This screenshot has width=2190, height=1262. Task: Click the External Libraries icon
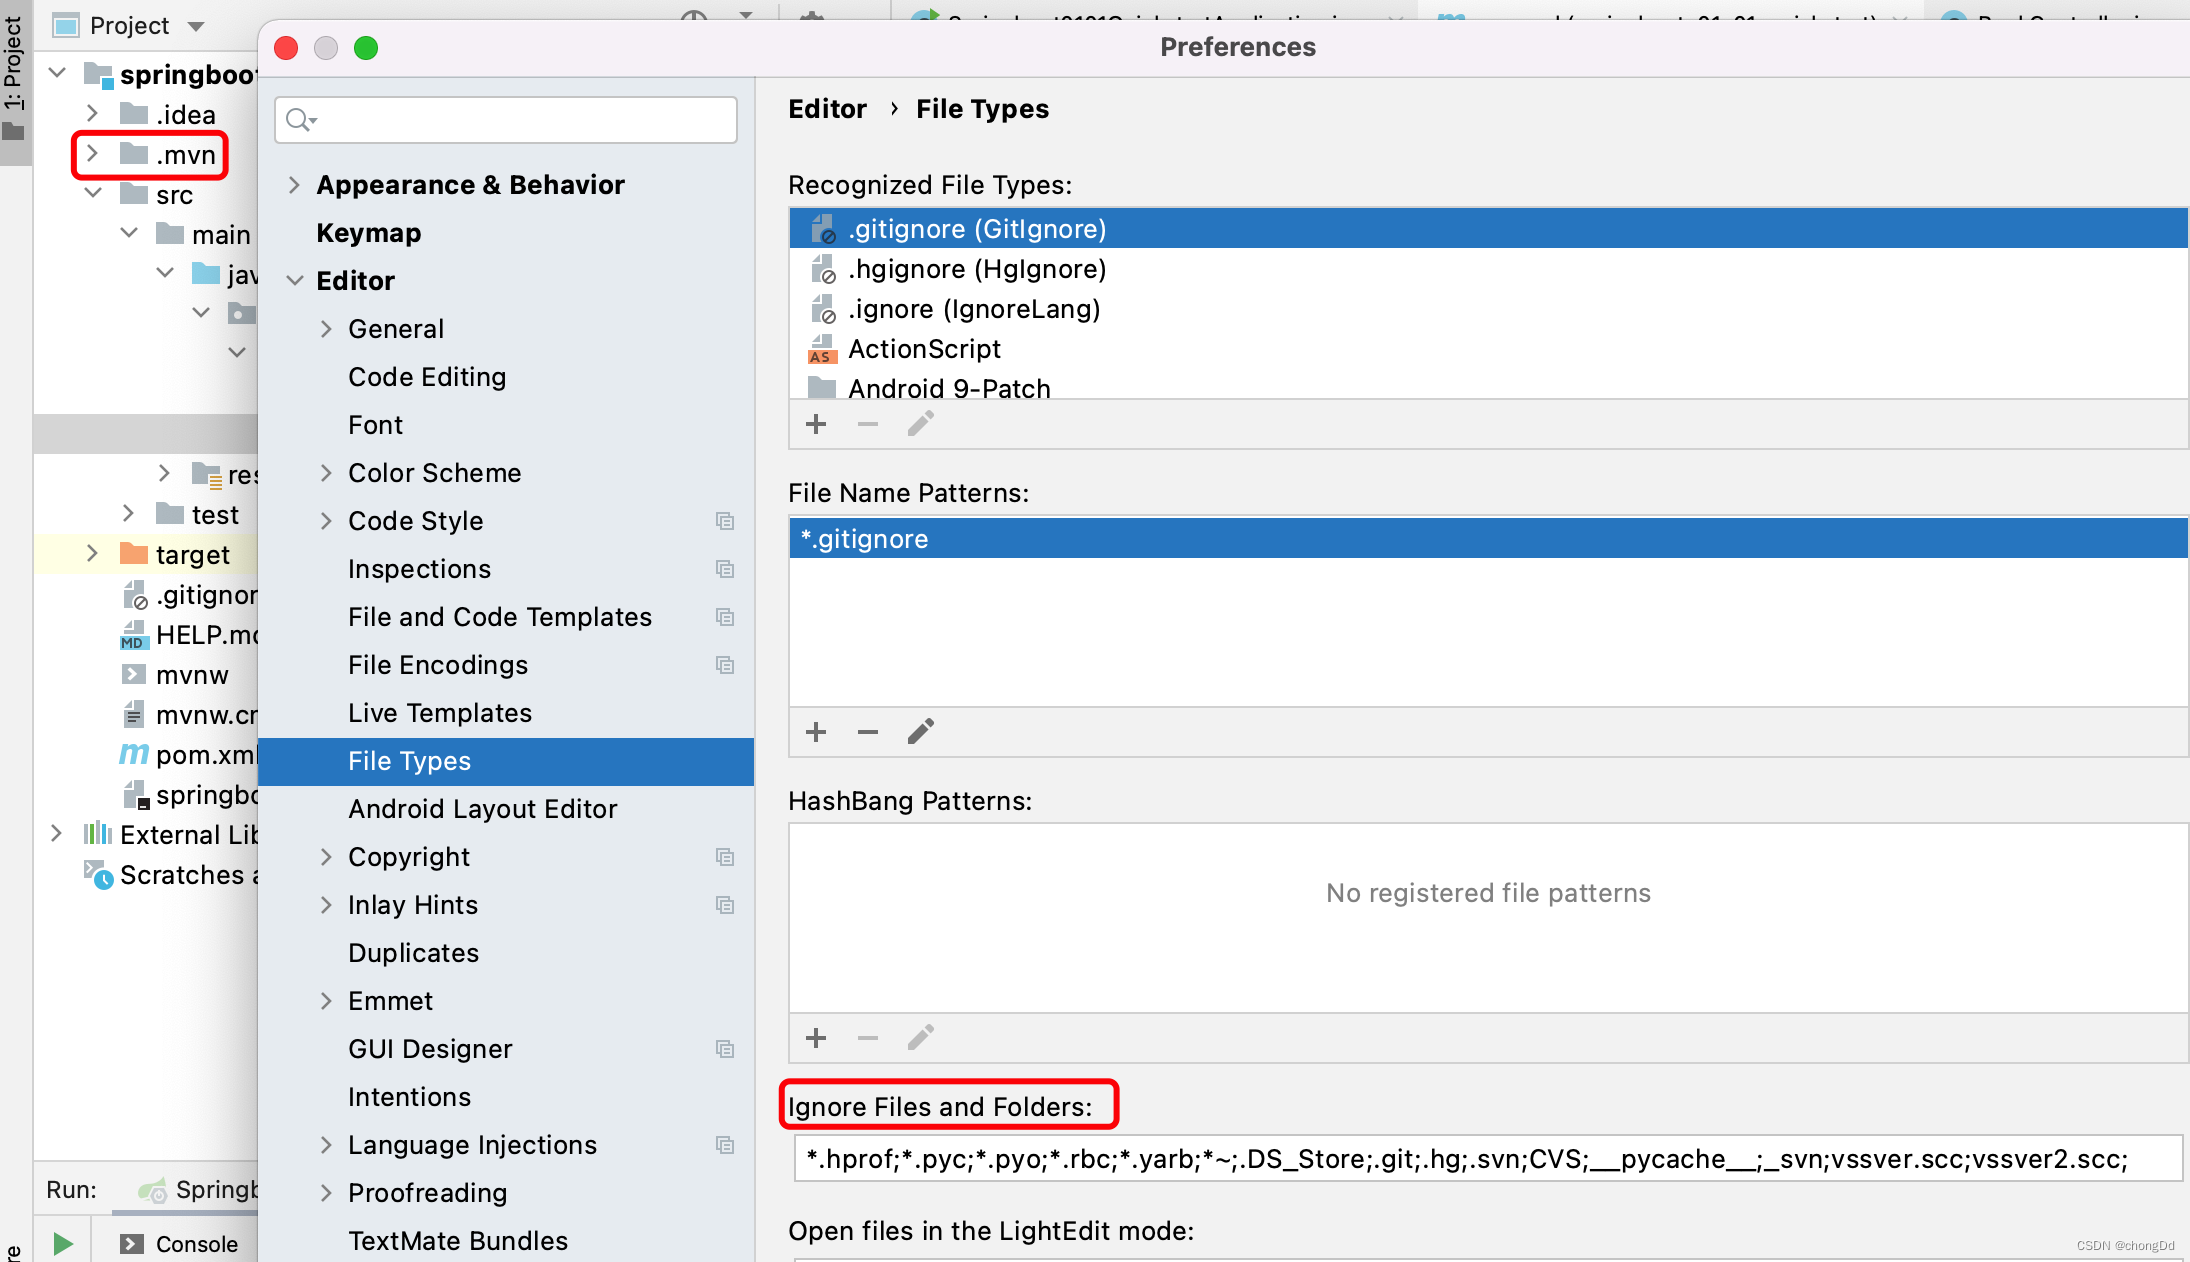pos(97,834)
